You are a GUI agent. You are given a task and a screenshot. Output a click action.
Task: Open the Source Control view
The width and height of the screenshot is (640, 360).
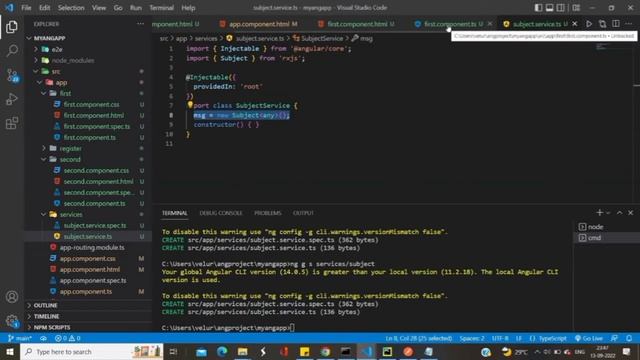(x=12, y=75)
